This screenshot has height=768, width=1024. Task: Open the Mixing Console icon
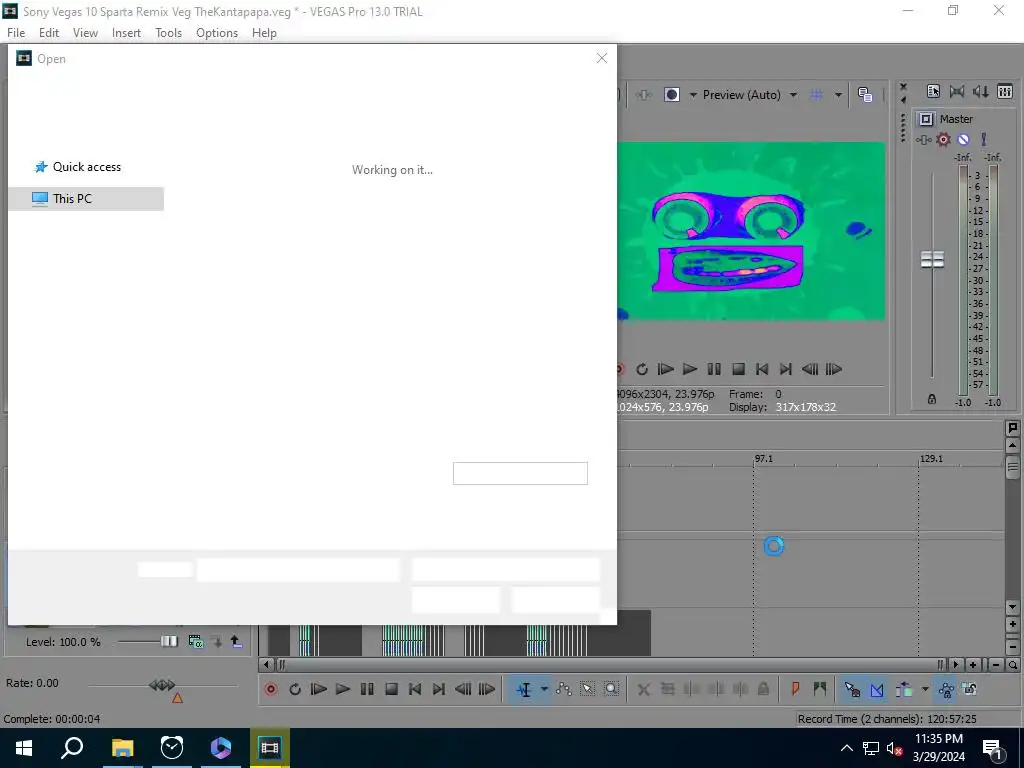pyautogui.click(x=1005, y=91)
